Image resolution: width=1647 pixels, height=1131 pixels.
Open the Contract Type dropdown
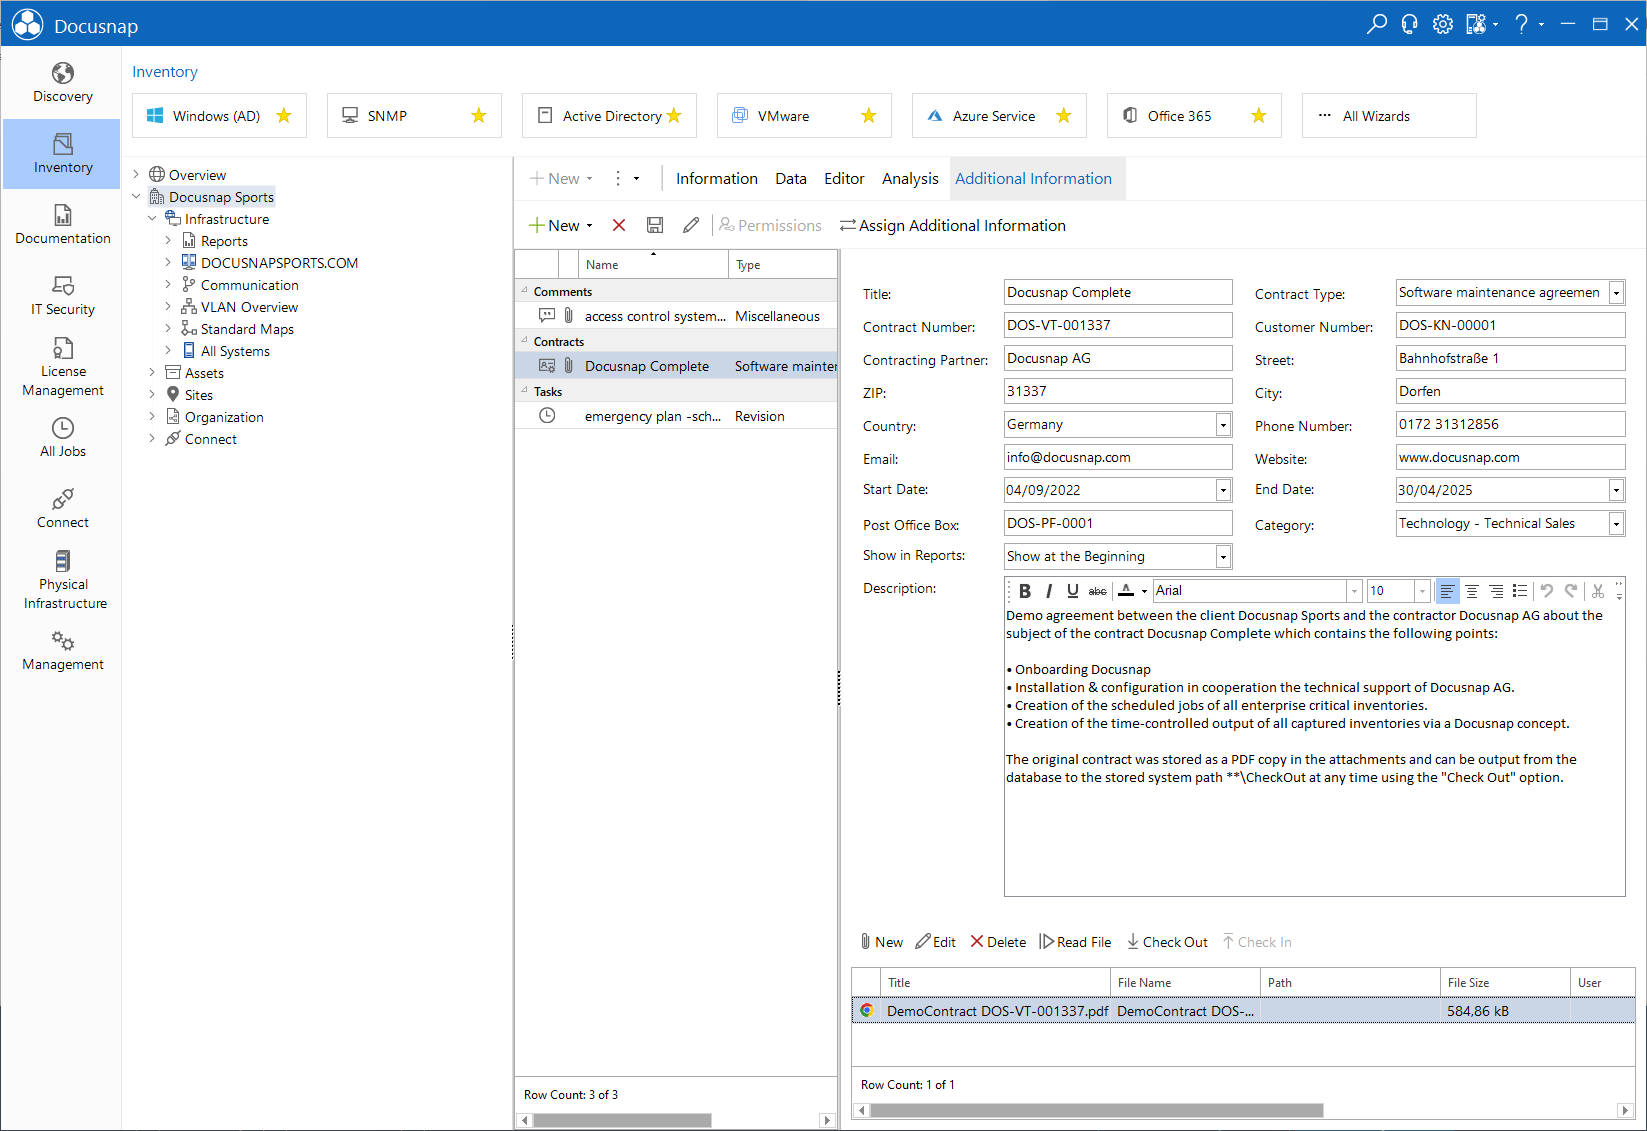(1616, 293)
